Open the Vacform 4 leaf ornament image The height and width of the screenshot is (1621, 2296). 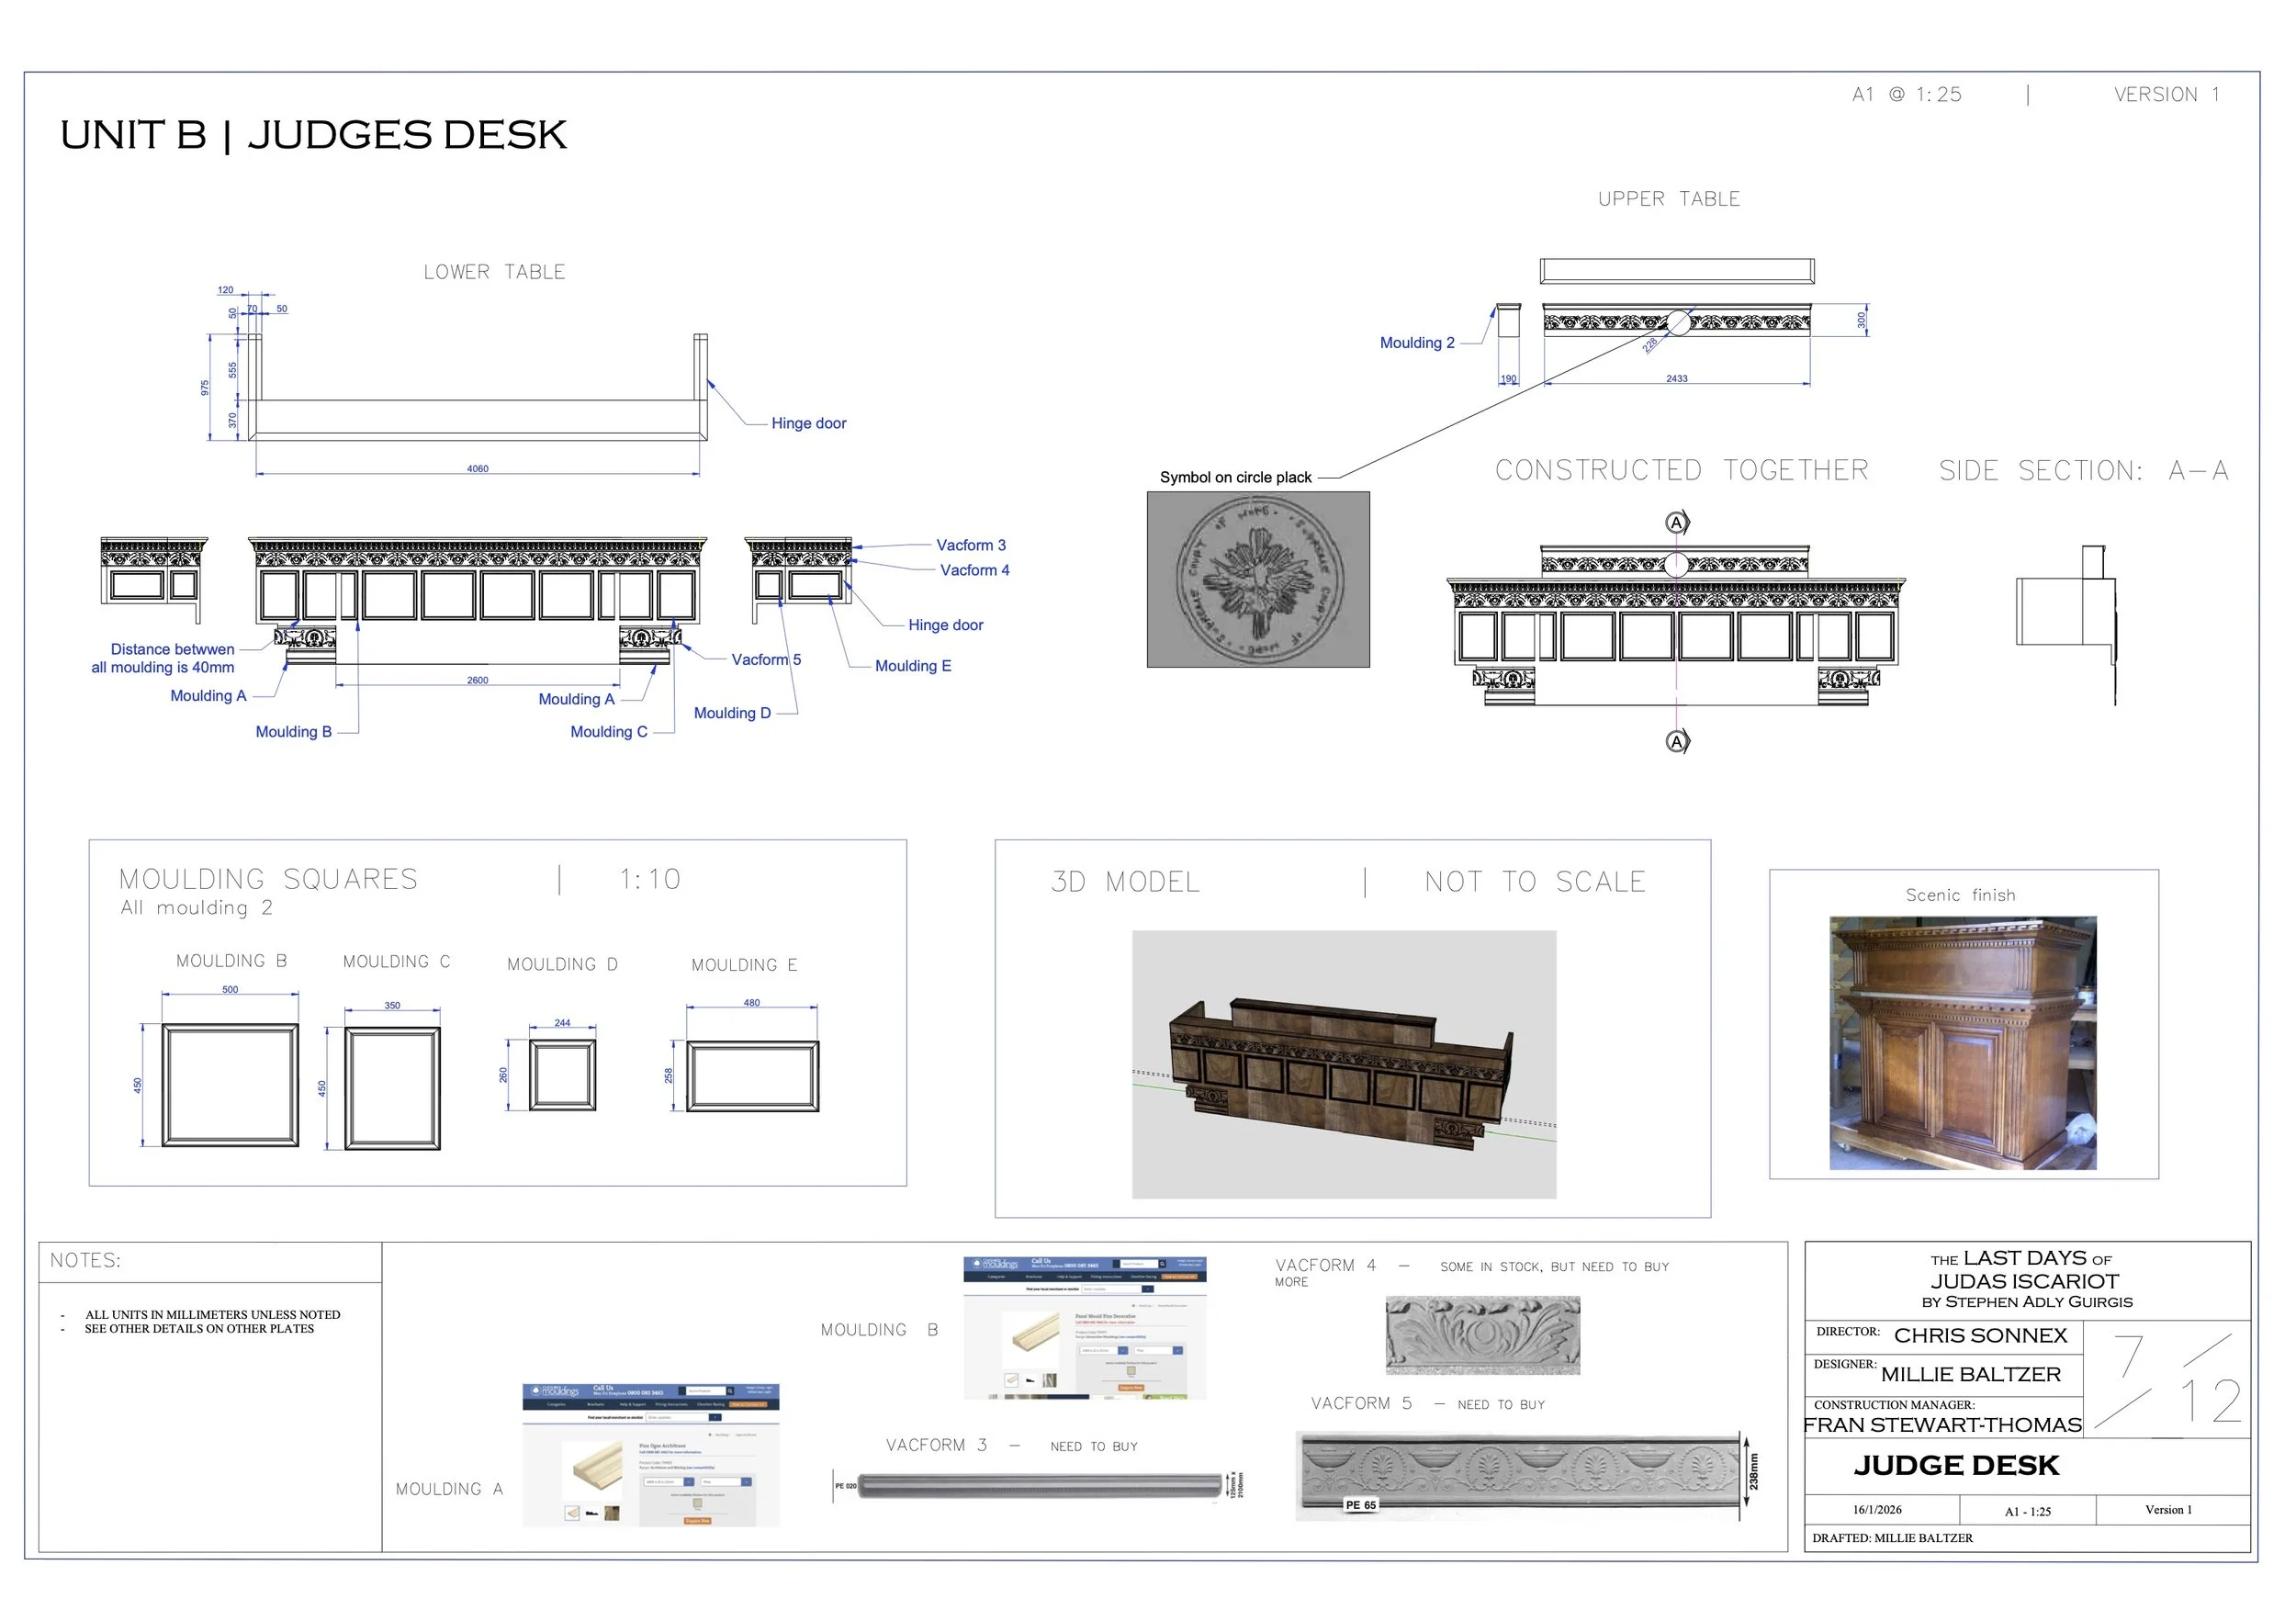click(x=1482, y=1335)
